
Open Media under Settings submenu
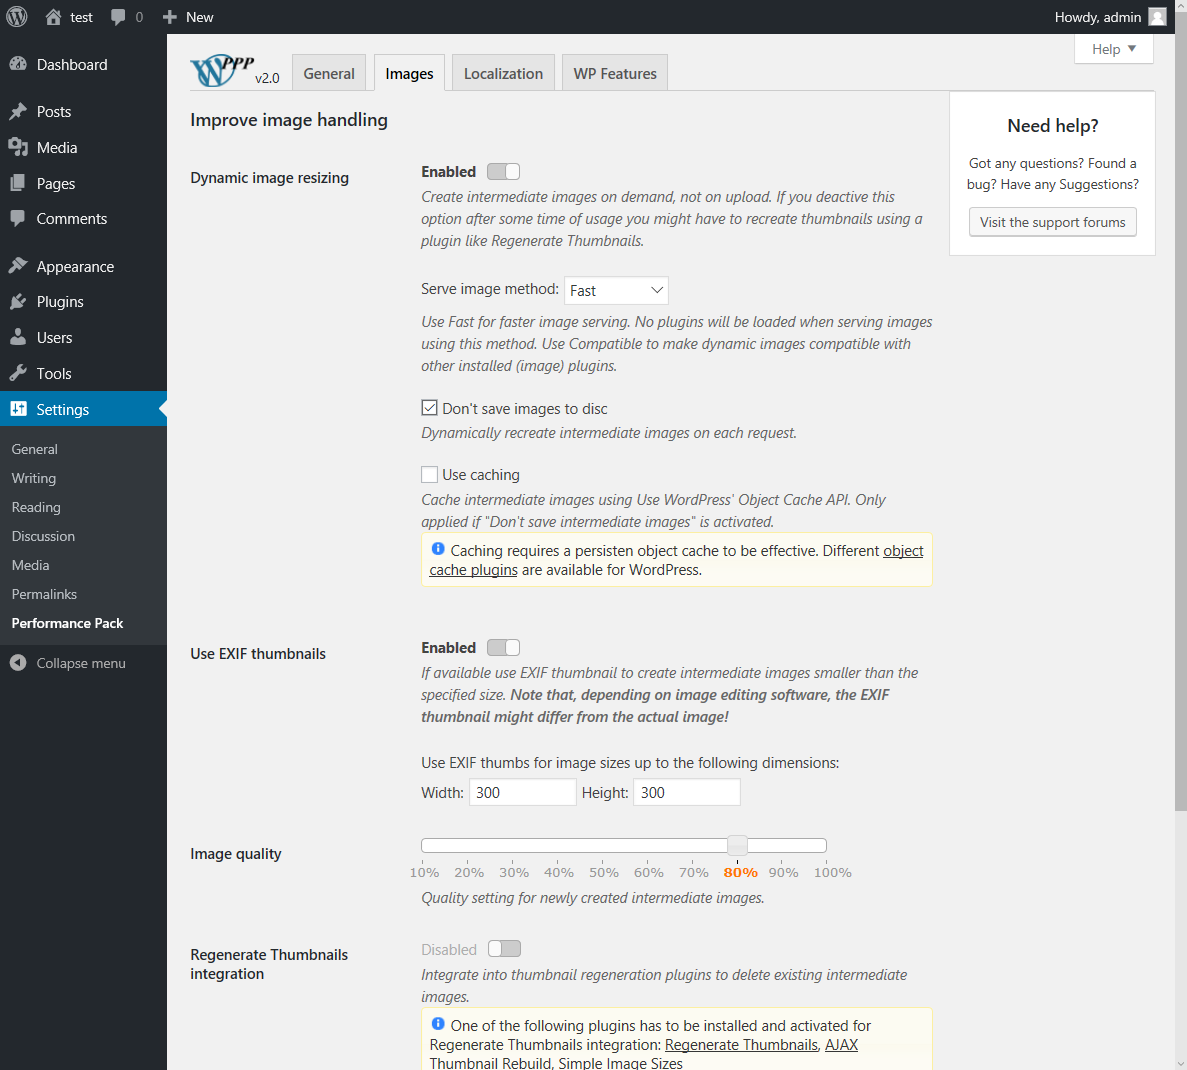(x=30, y=565)
